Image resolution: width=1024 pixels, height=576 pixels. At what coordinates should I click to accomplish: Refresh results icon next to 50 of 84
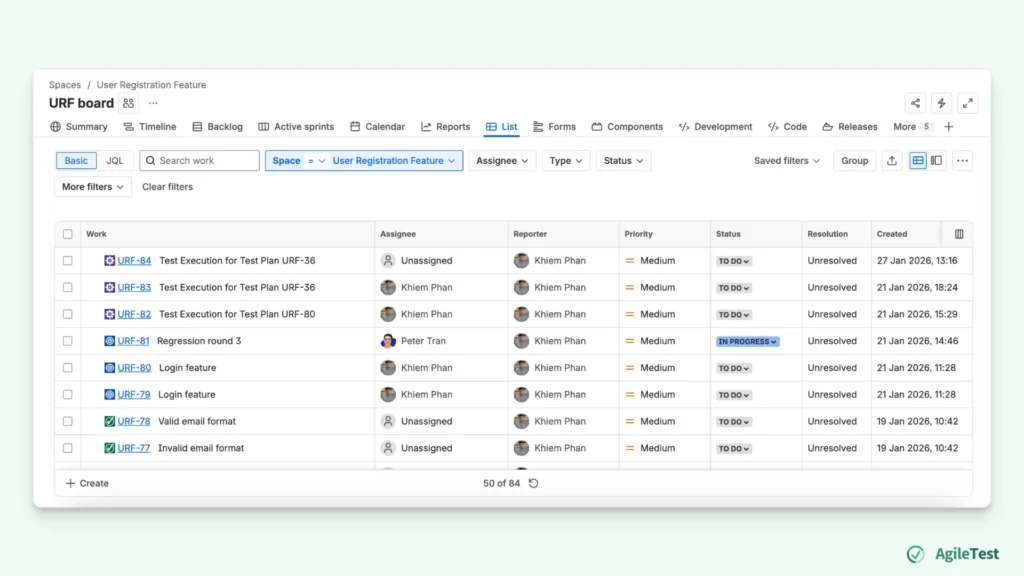pos(534,483)
